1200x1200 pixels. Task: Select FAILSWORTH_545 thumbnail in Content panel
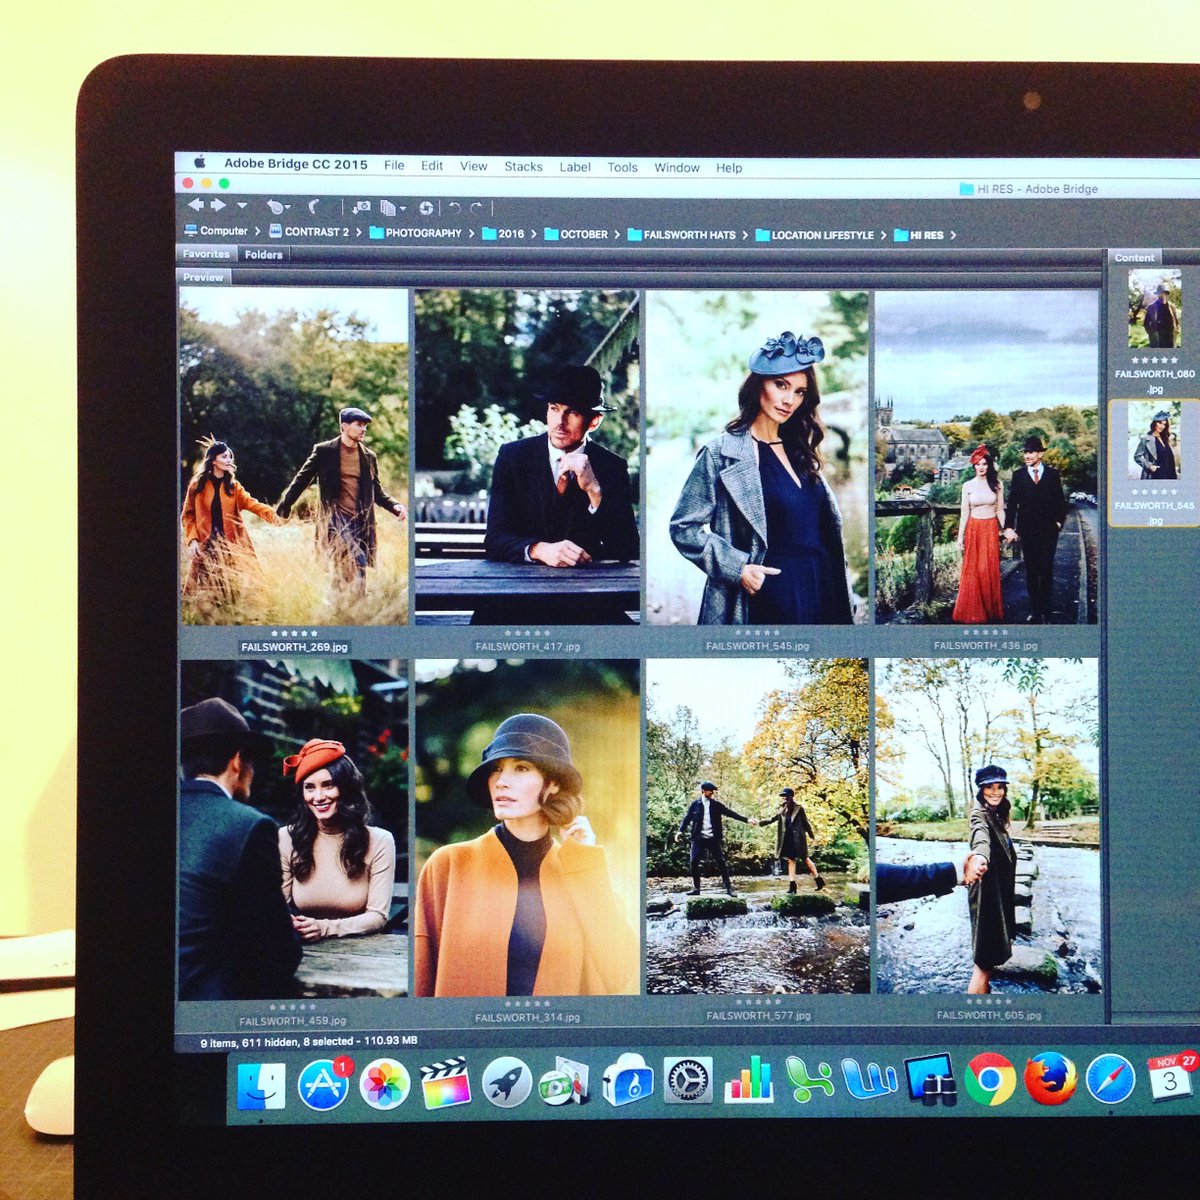pyautogui.click(x=1155, y=443)
